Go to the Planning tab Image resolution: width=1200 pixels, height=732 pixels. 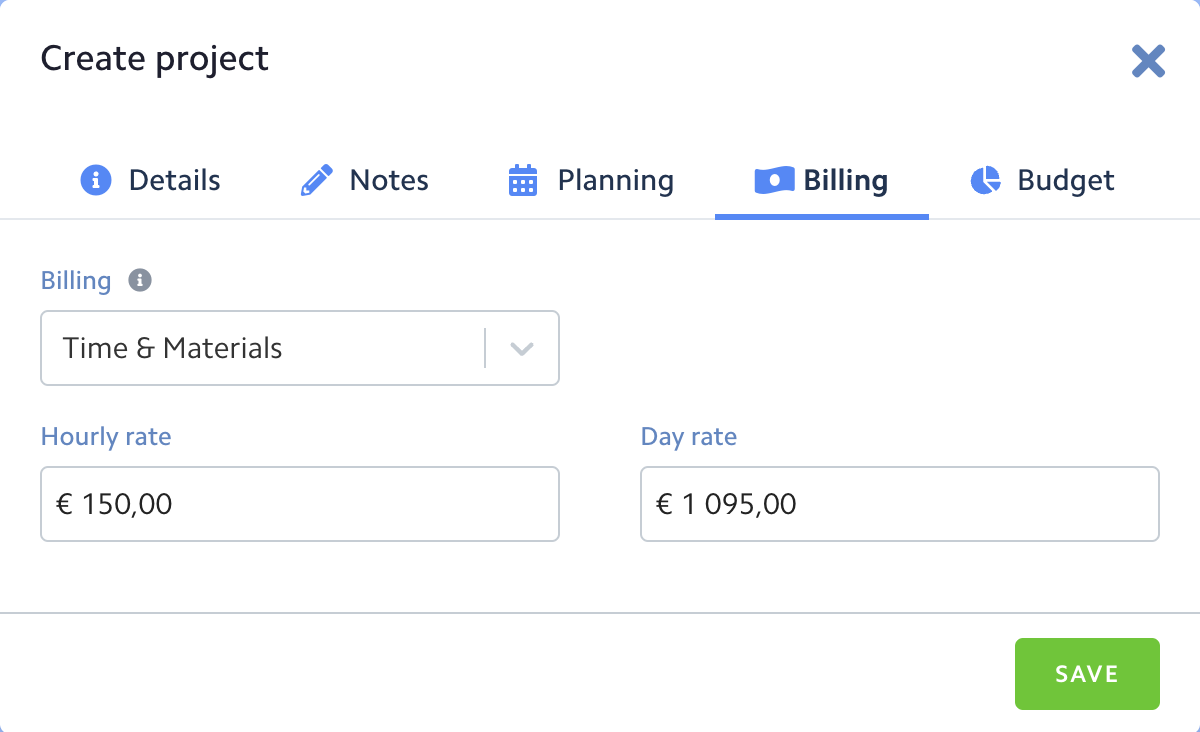pyautogui.click(x=615, y=181)
